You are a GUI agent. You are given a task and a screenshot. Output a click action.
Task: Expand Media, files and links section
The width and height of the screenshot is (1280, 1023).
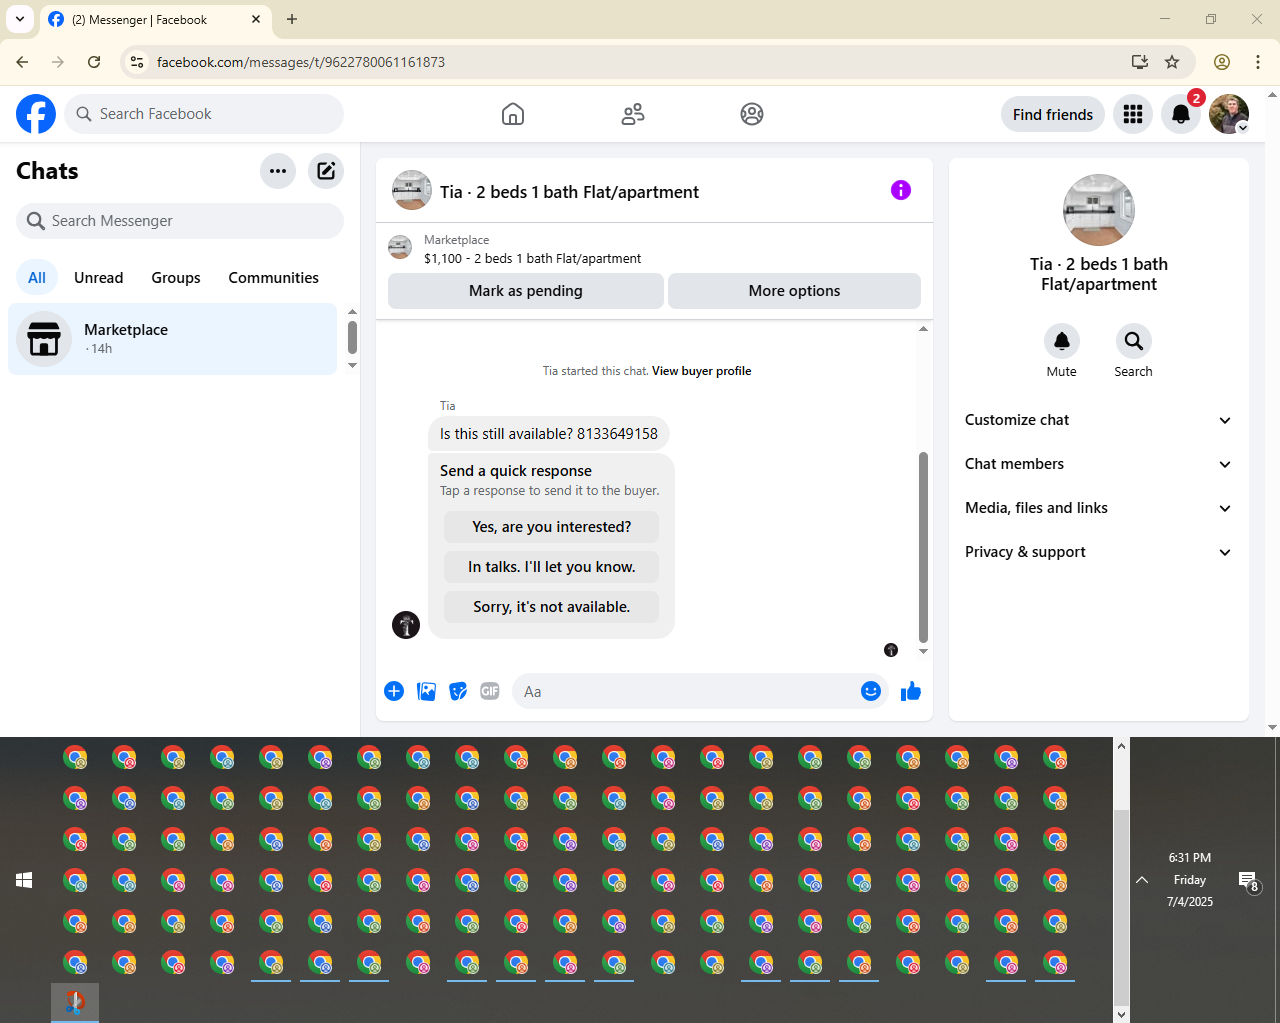[x=1098, y=508]
